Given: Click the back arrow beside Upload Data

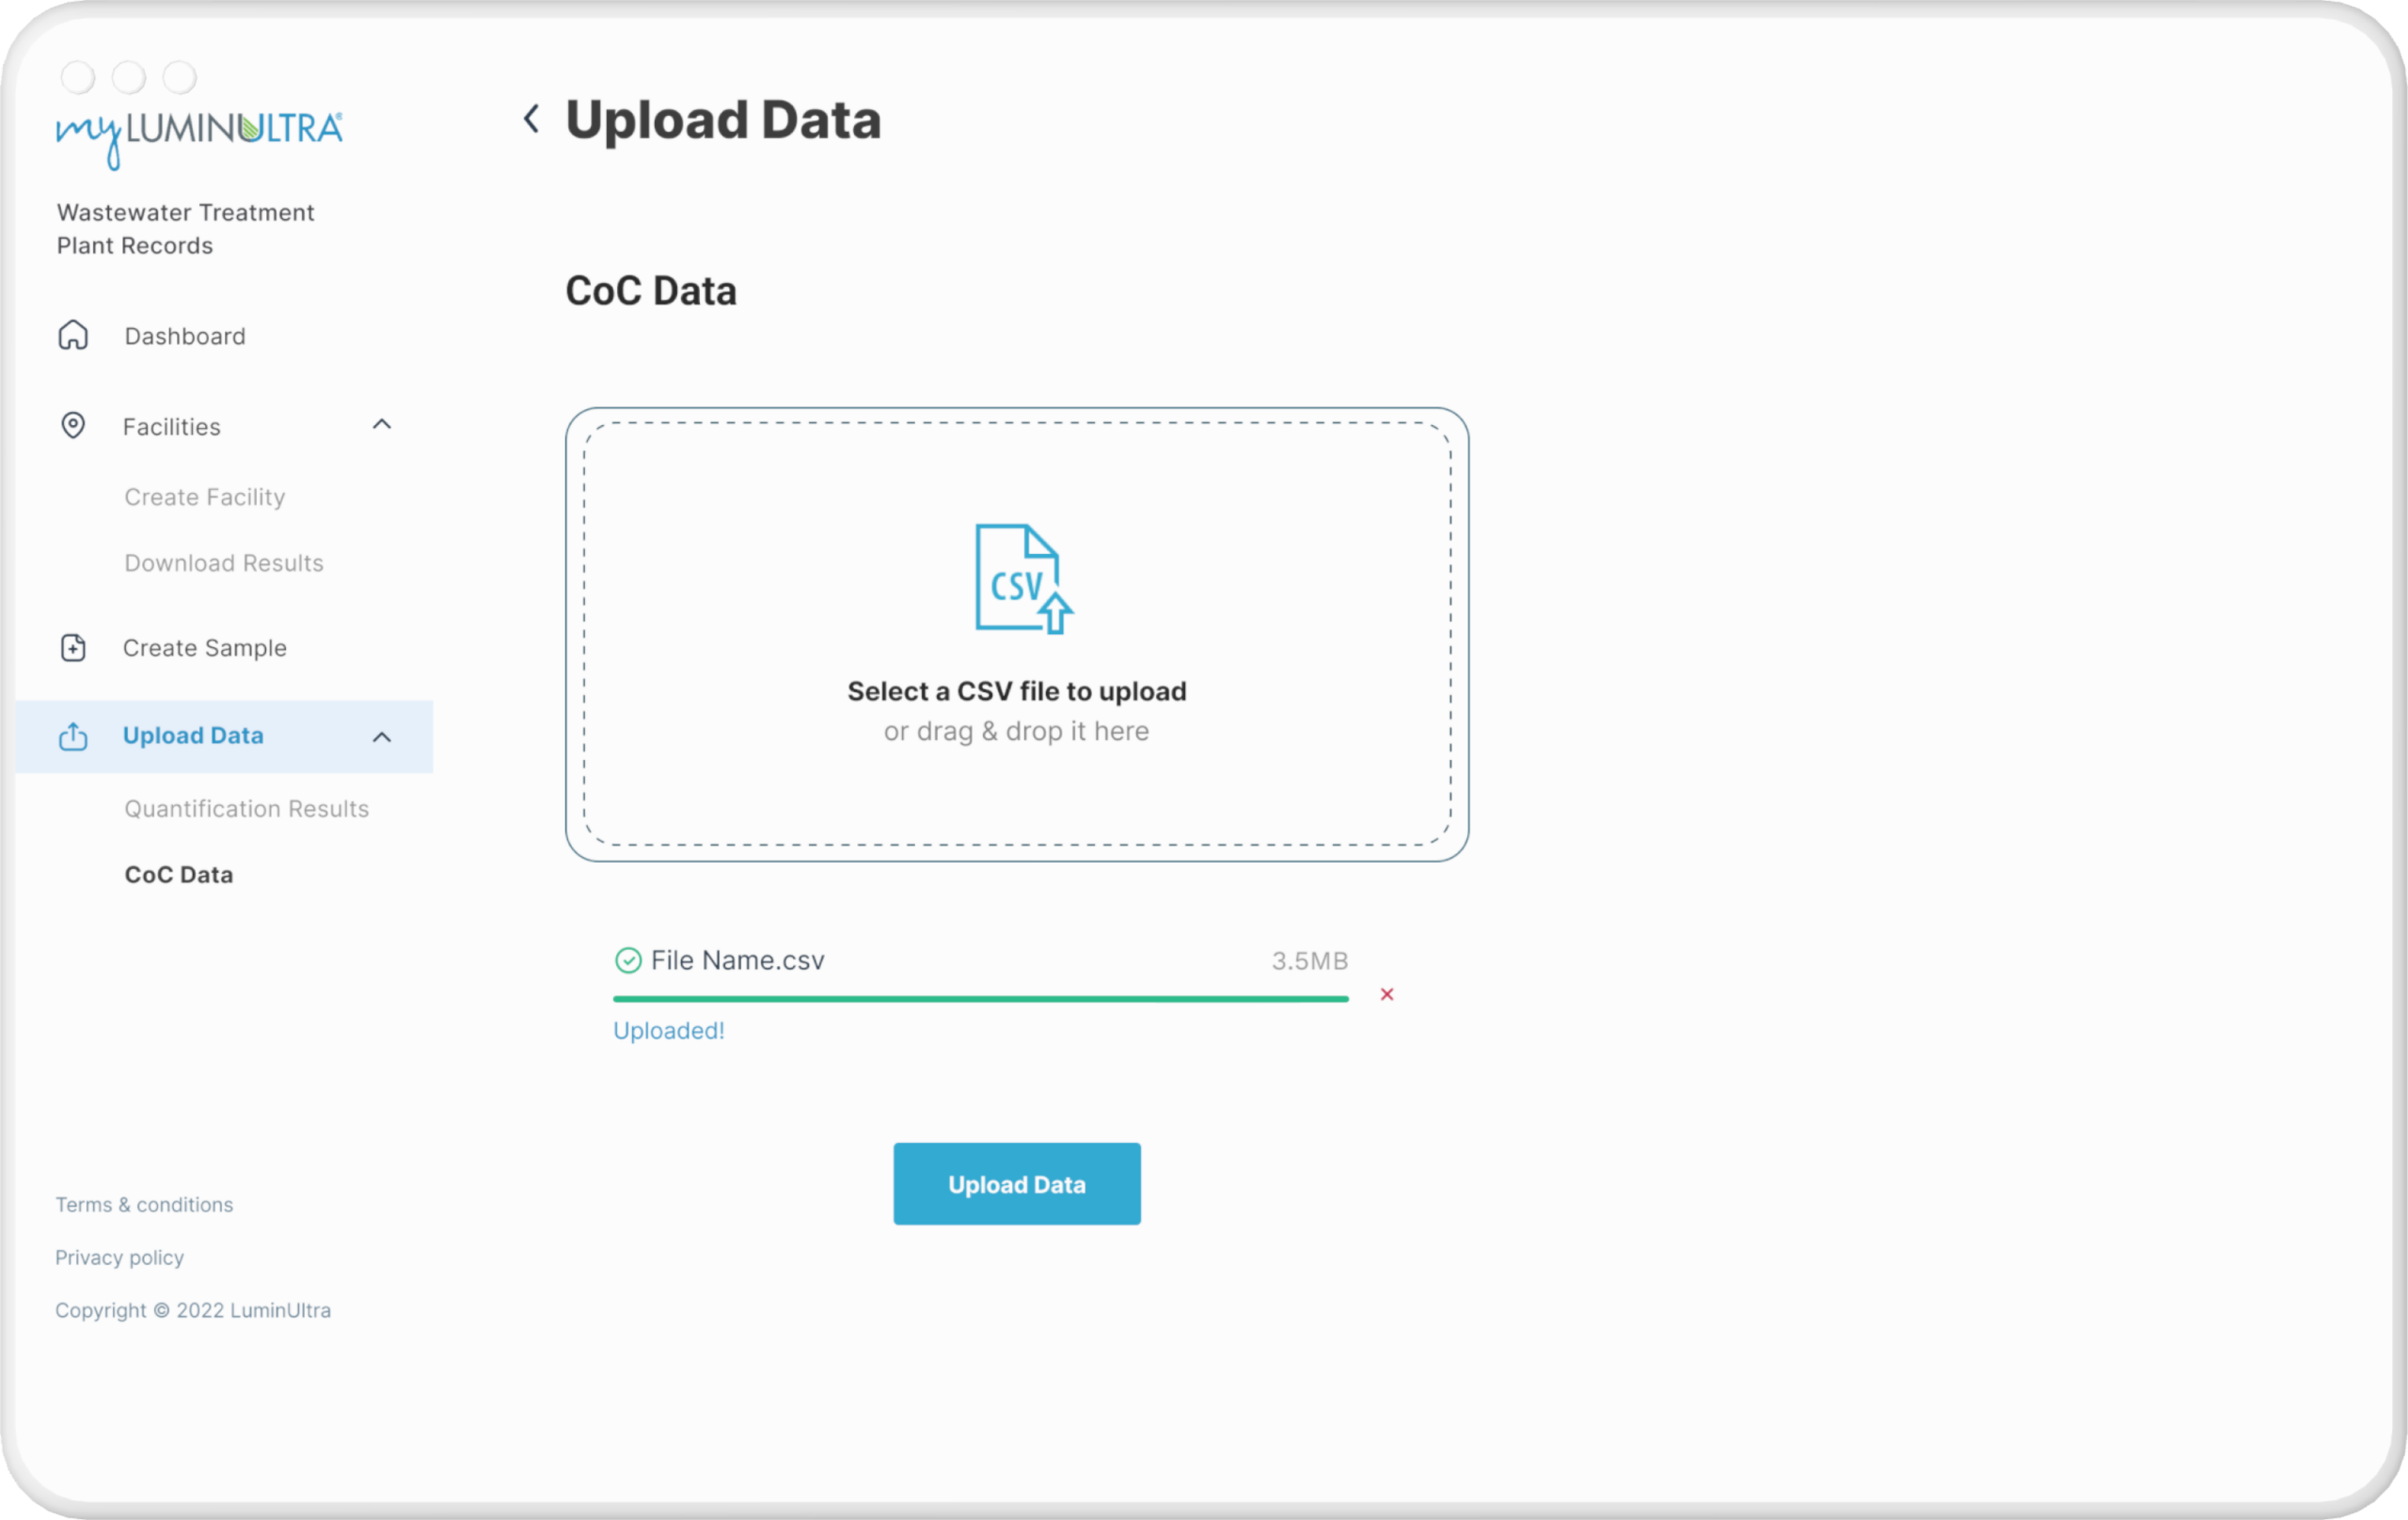Looking at the screenshot, I should (531, 118).
